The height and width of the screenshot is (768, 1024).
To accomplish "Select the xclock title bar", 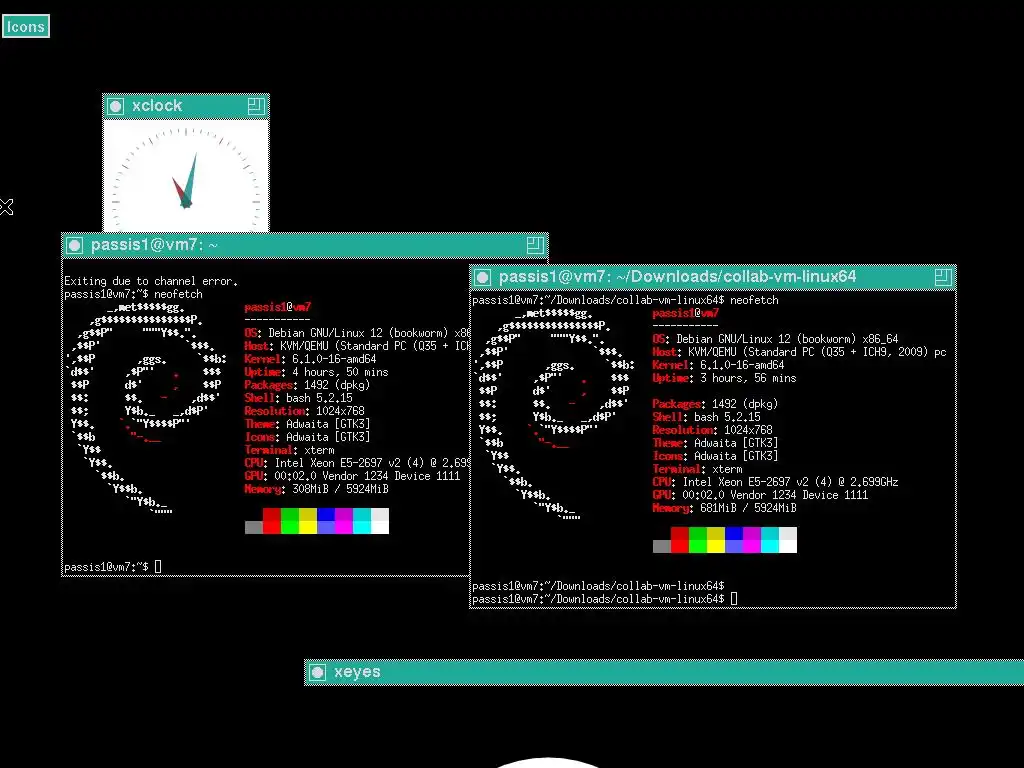I will coord(186,106).
